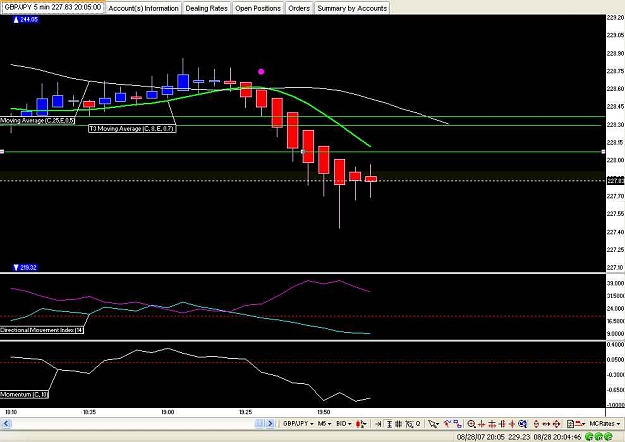
Task: Click the 229.23 value in status bar
Action: click(519, 437)
